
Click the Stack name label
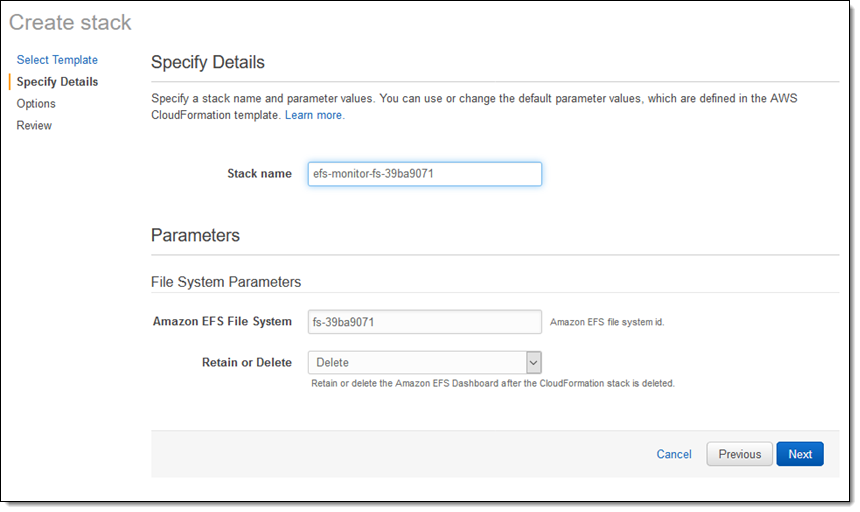point(259,174)
